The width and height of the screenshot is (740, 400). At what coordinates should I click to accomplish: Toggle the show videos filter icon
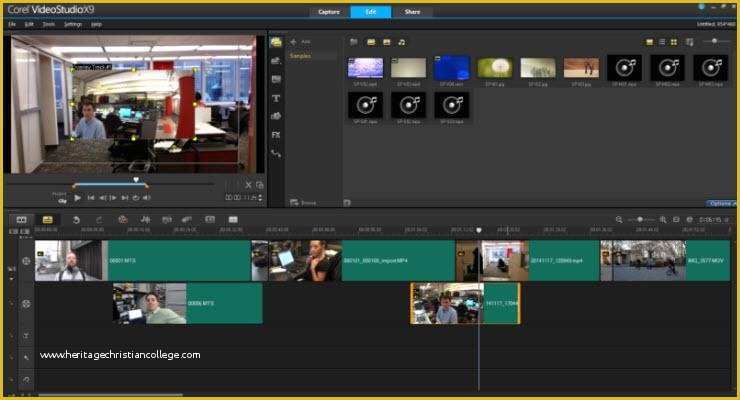371,42
